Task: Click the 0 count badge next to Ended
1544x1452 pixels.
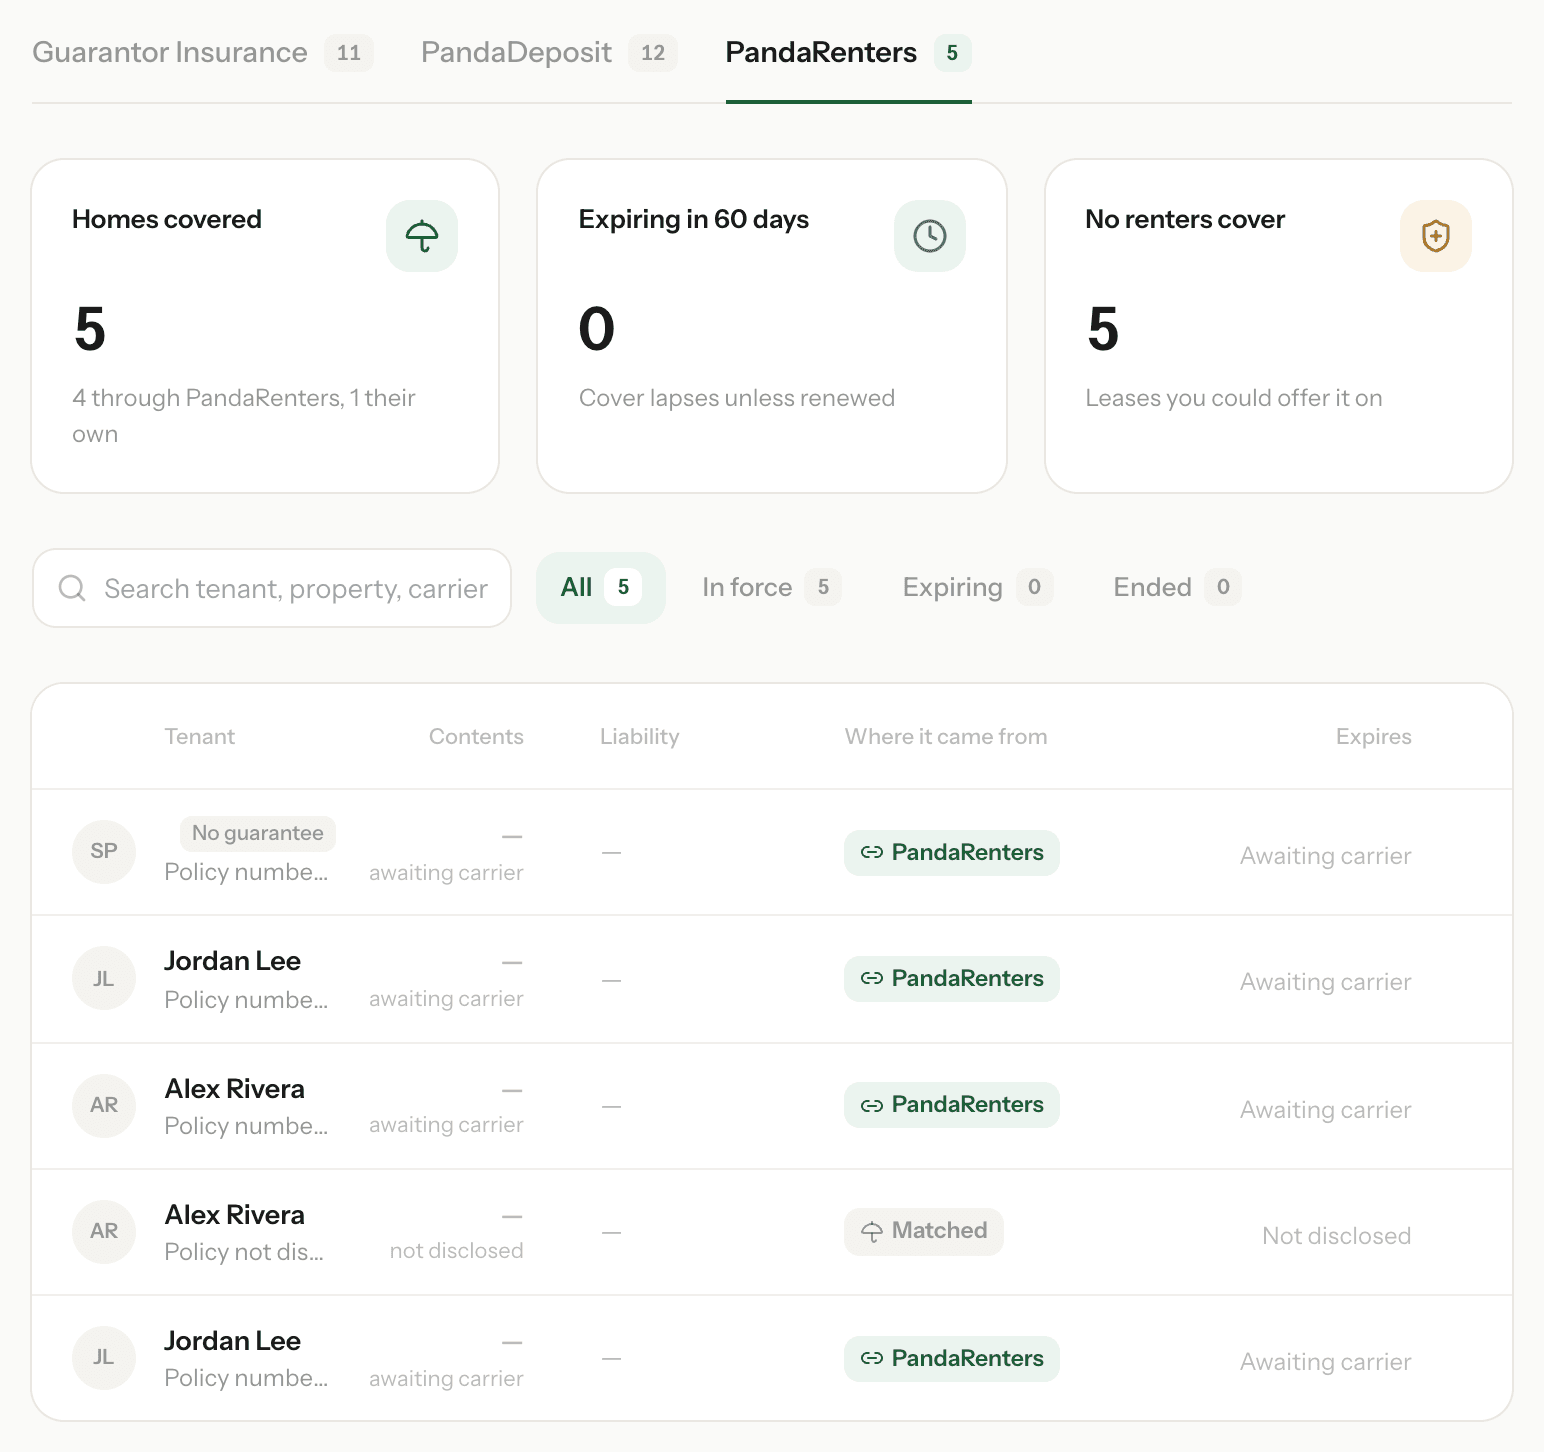Action: point(1223,587)
